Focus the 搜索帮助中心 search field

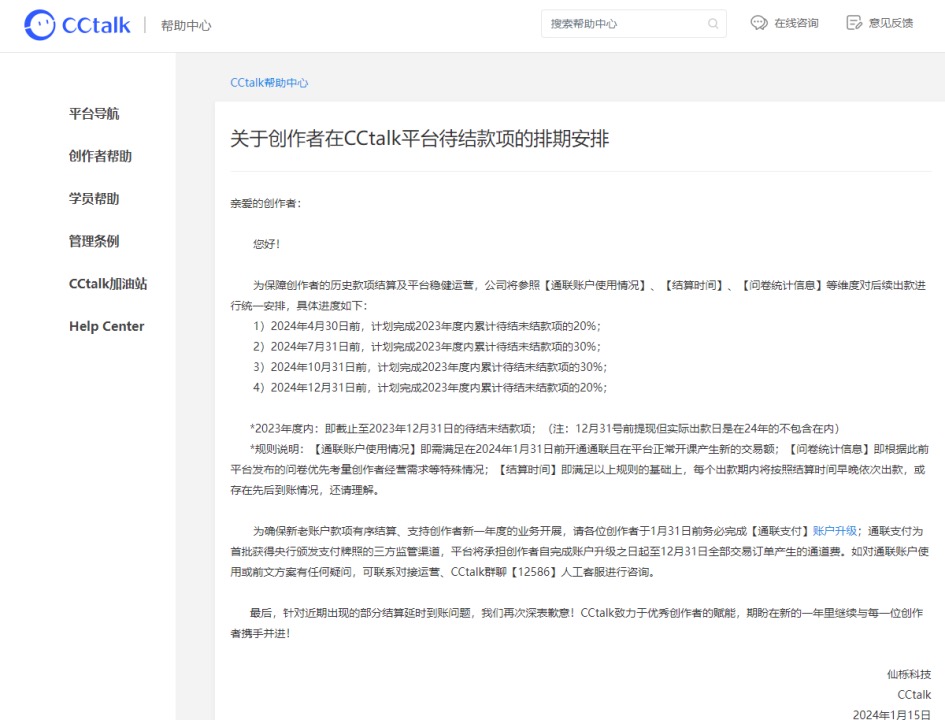point(633,23)
